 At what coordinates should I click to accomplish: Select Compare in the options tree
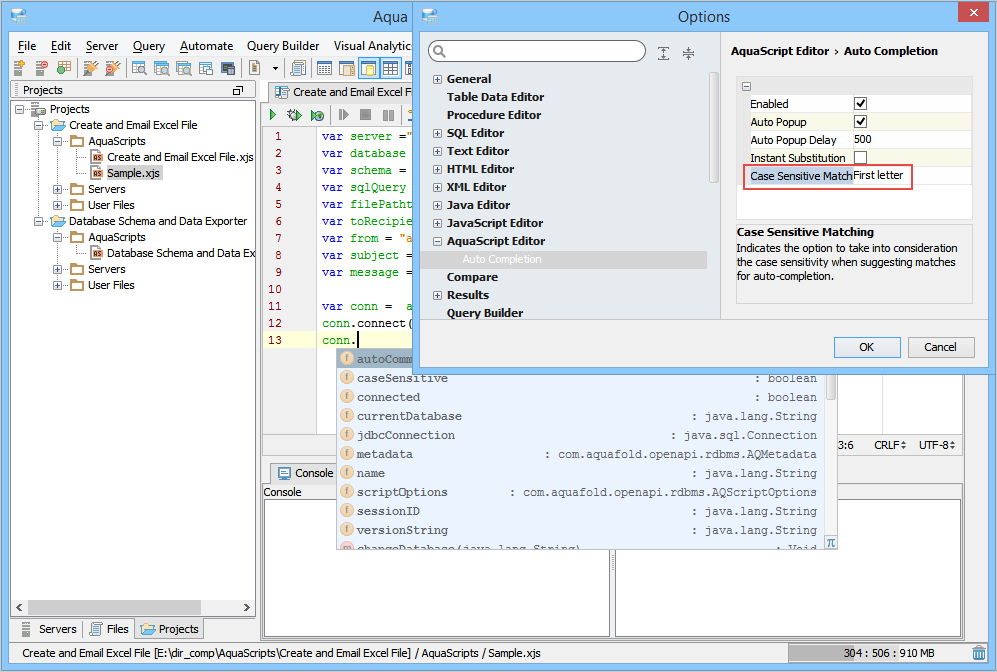point(472,277)
